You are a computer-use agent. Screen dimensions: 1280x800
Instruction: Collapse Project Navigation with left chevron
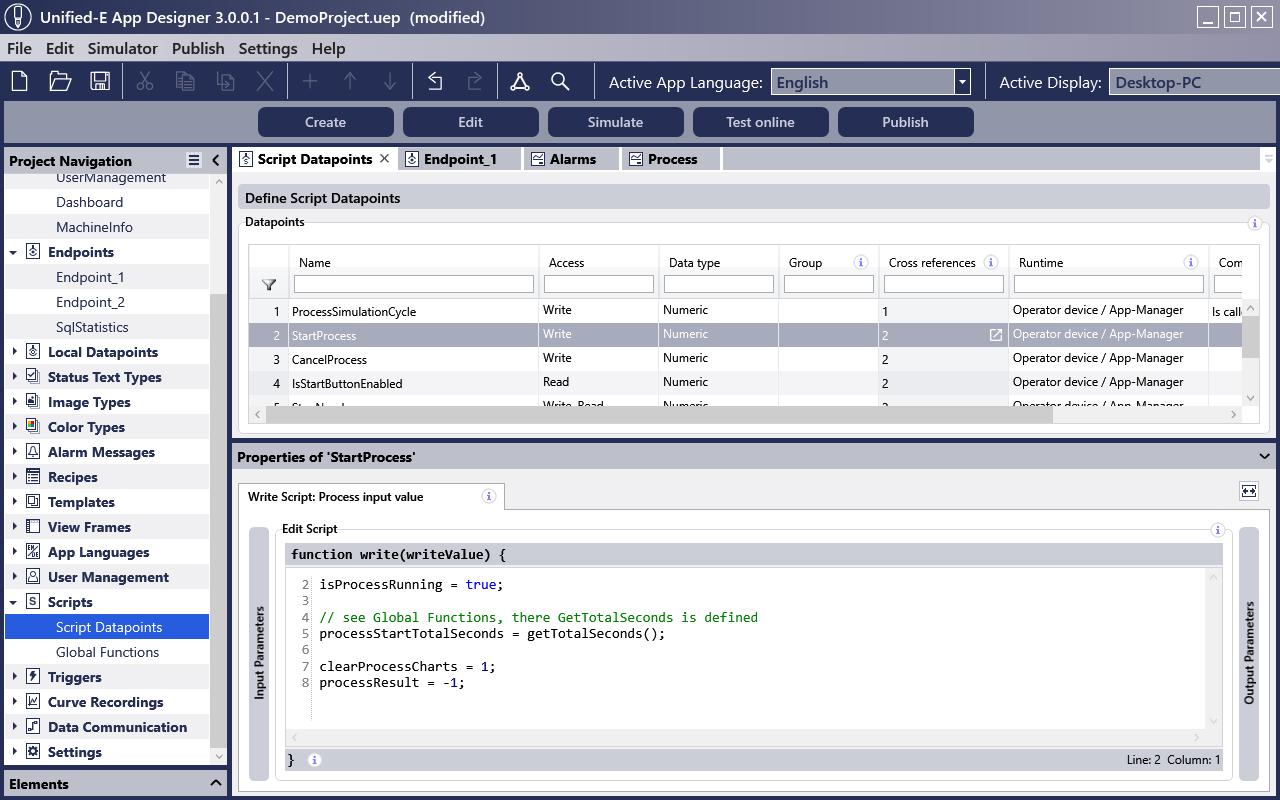pos(215,160)
